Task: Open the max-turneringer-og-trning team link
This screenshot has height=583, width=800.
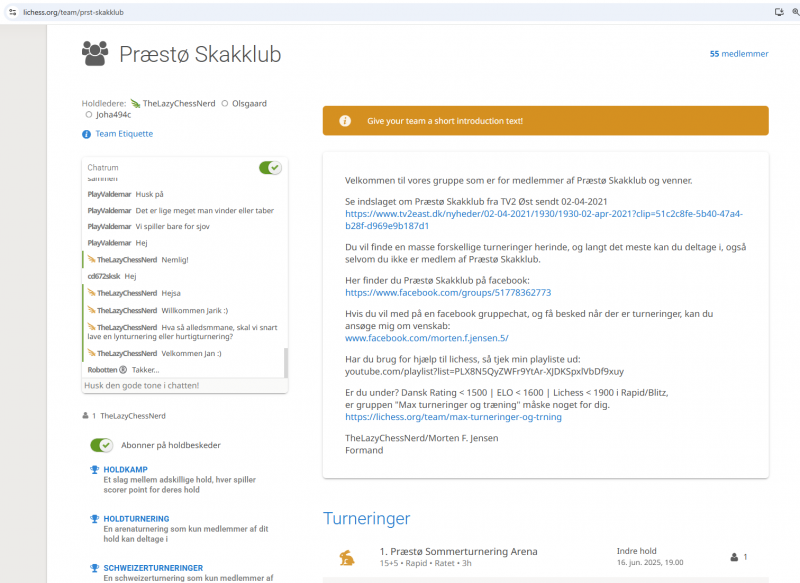Action: tap(453, 417)
